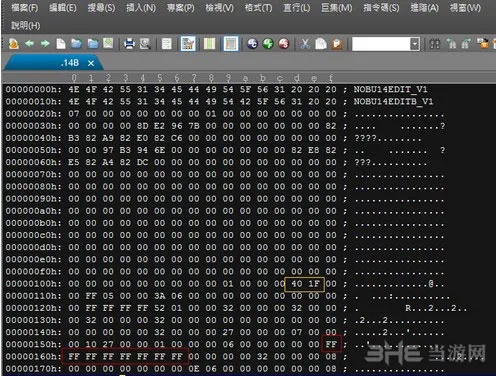
Task: Paste from clipboard icon in toolbar
Action: tap(337, 44)
